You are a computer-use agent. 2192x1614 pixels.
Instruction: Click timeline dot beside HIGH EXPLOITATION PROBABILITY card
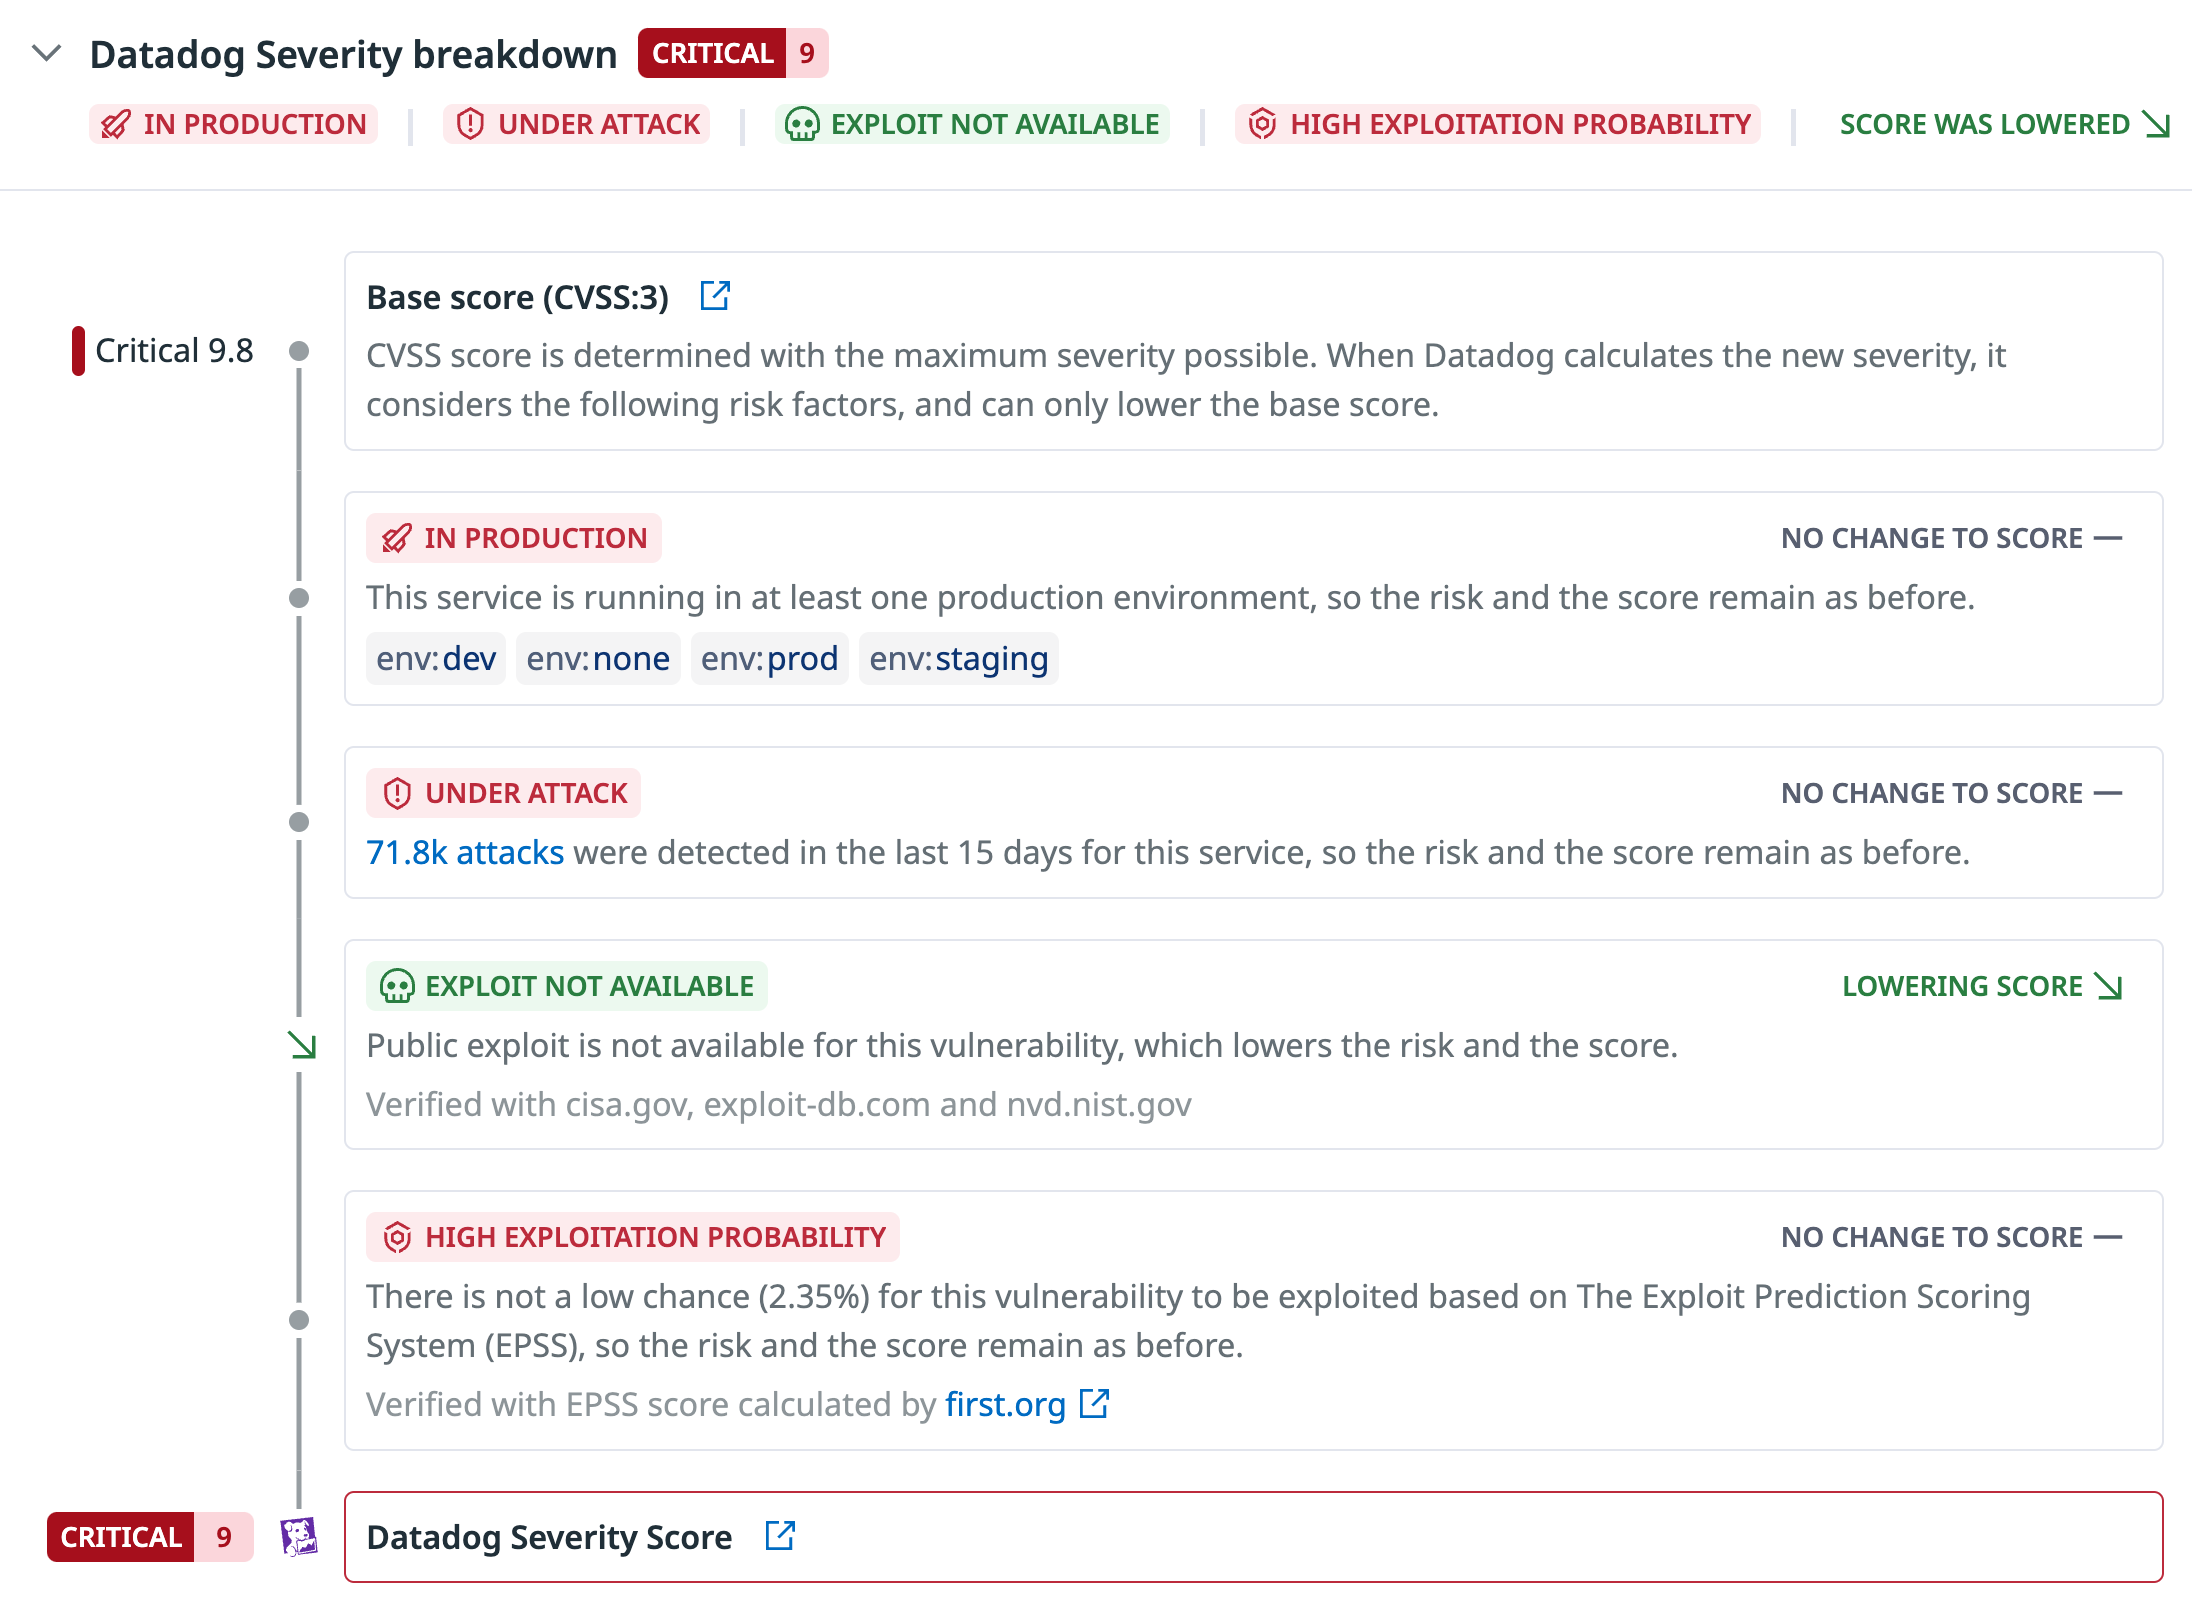click(x=299, y=1320)
